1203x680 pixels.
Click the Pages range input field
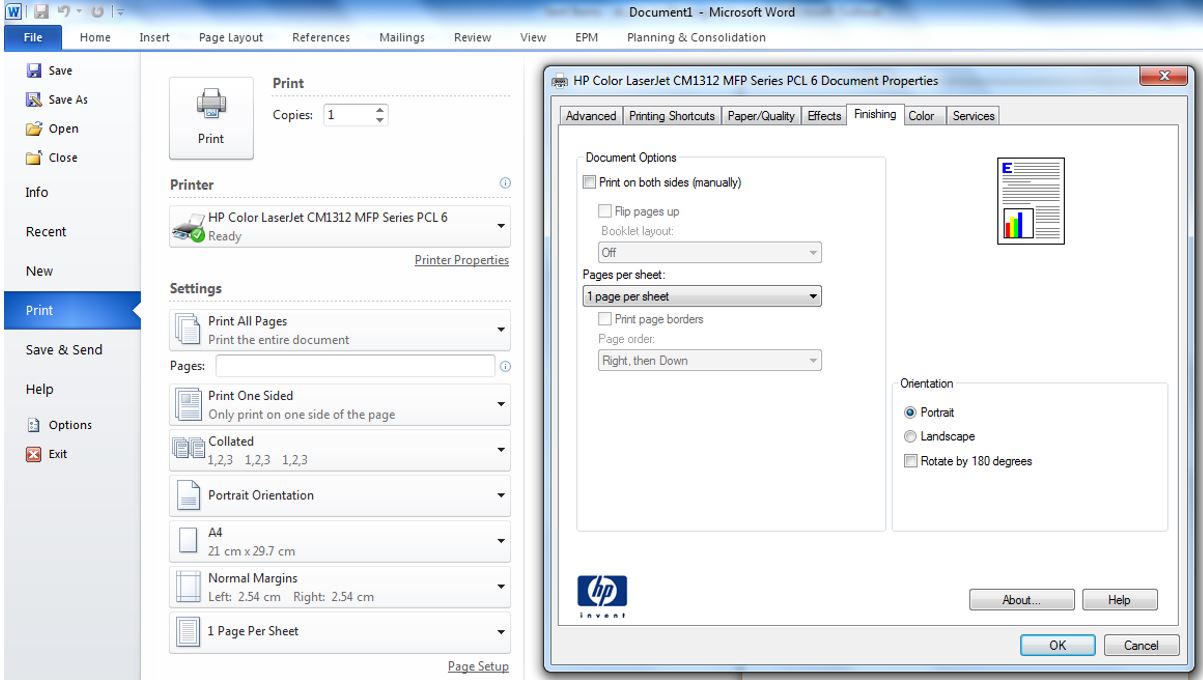(x=355, y=366)
